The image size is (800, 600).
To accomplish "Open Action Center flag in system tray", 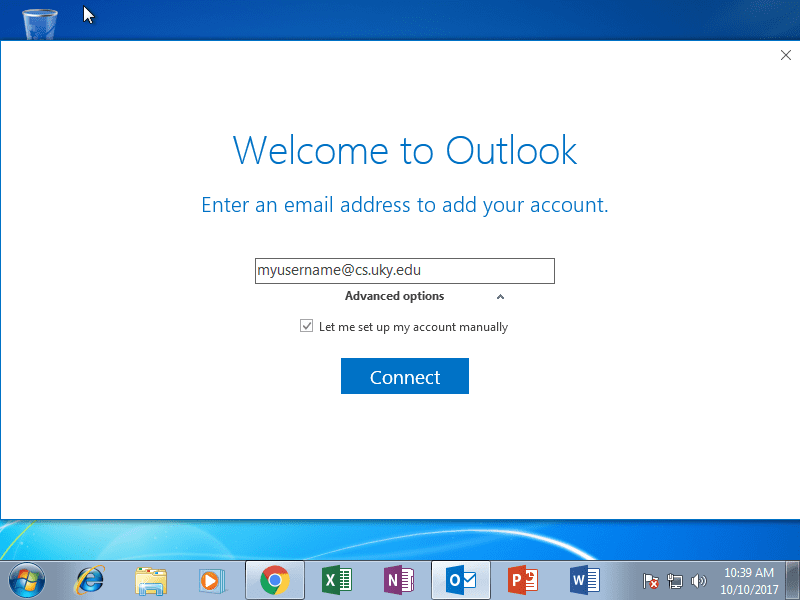I will 650,581.
